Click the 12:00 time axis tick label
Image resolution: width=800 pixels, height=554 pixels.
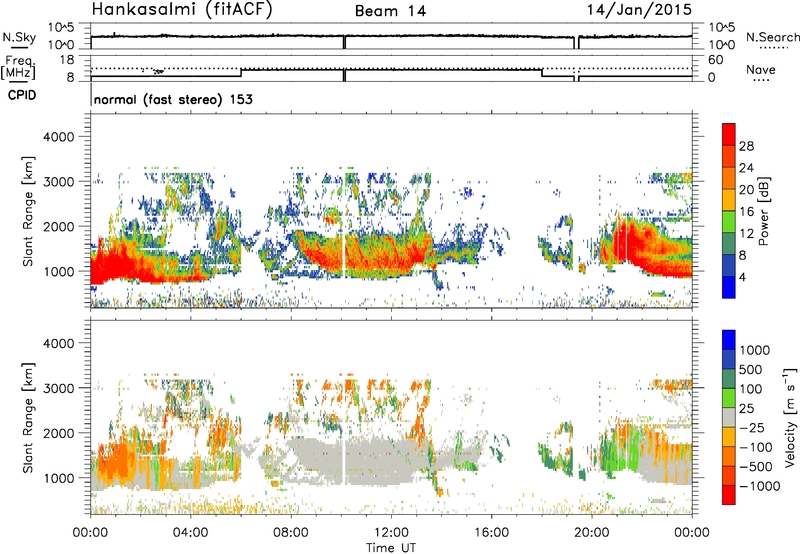(391, 533)
